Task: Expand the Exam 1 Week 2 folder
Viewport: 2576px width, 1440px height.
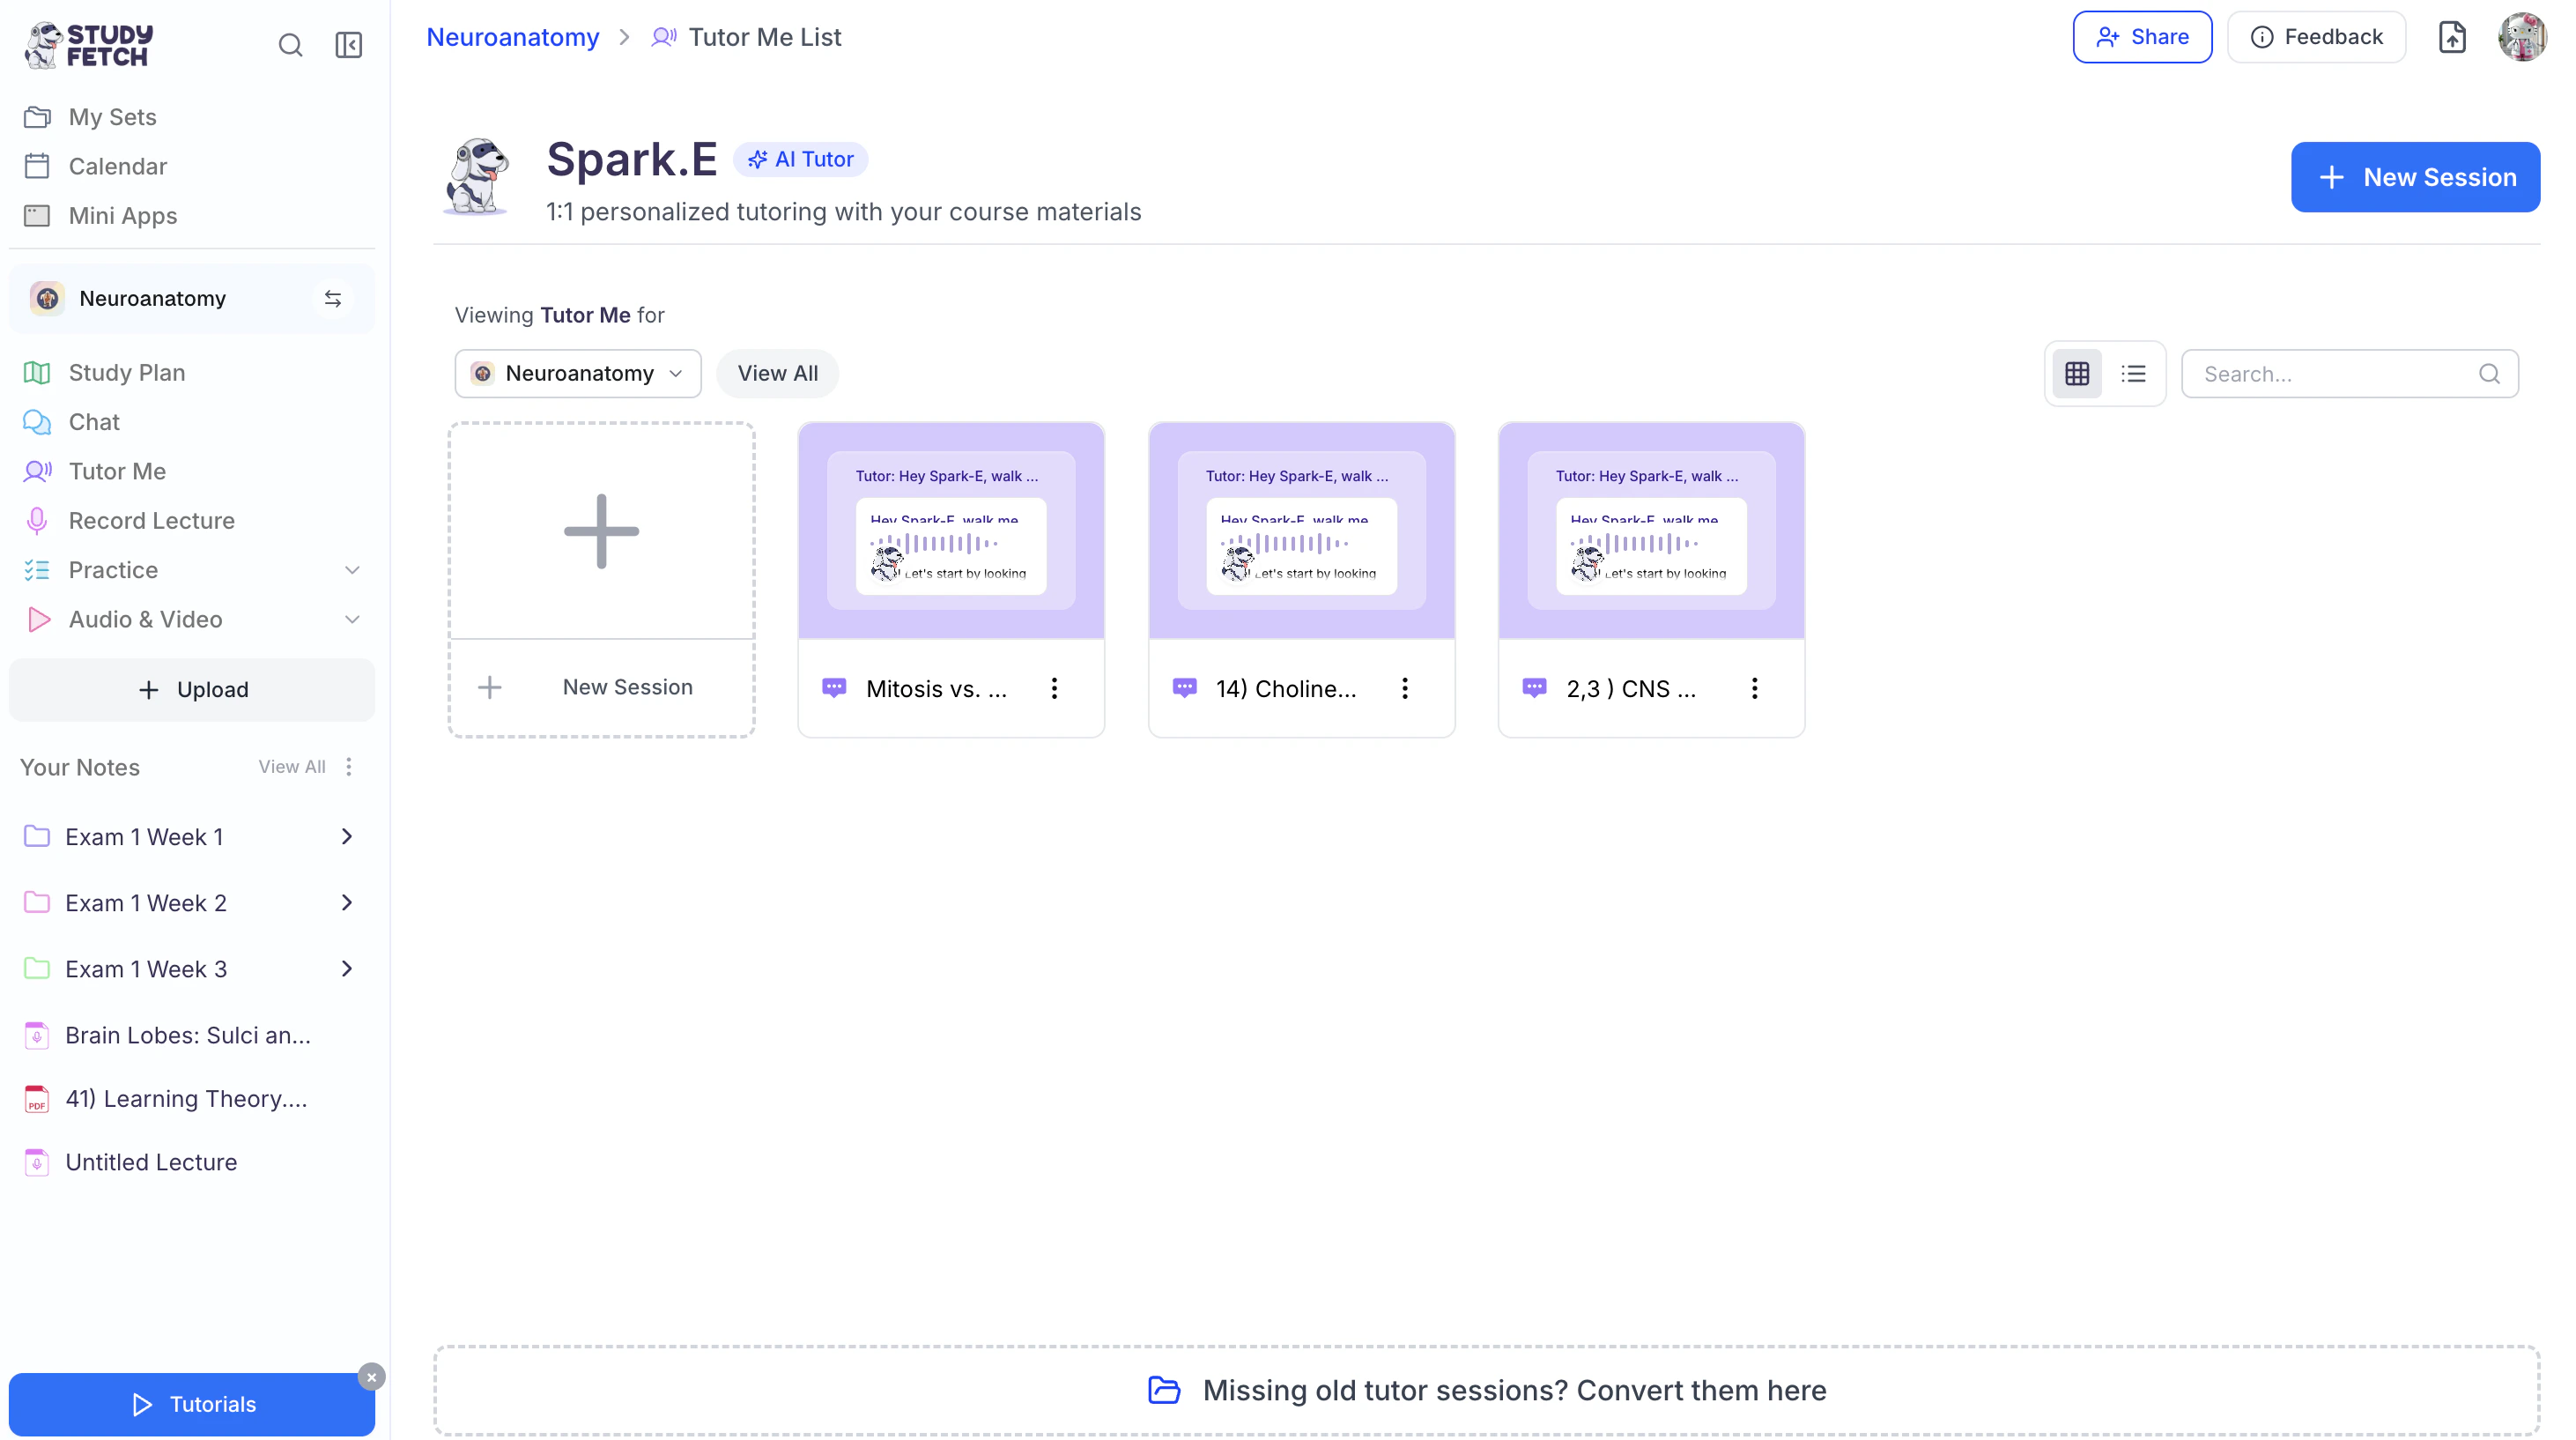Action: pyautogui.click(x=346, y=903)
